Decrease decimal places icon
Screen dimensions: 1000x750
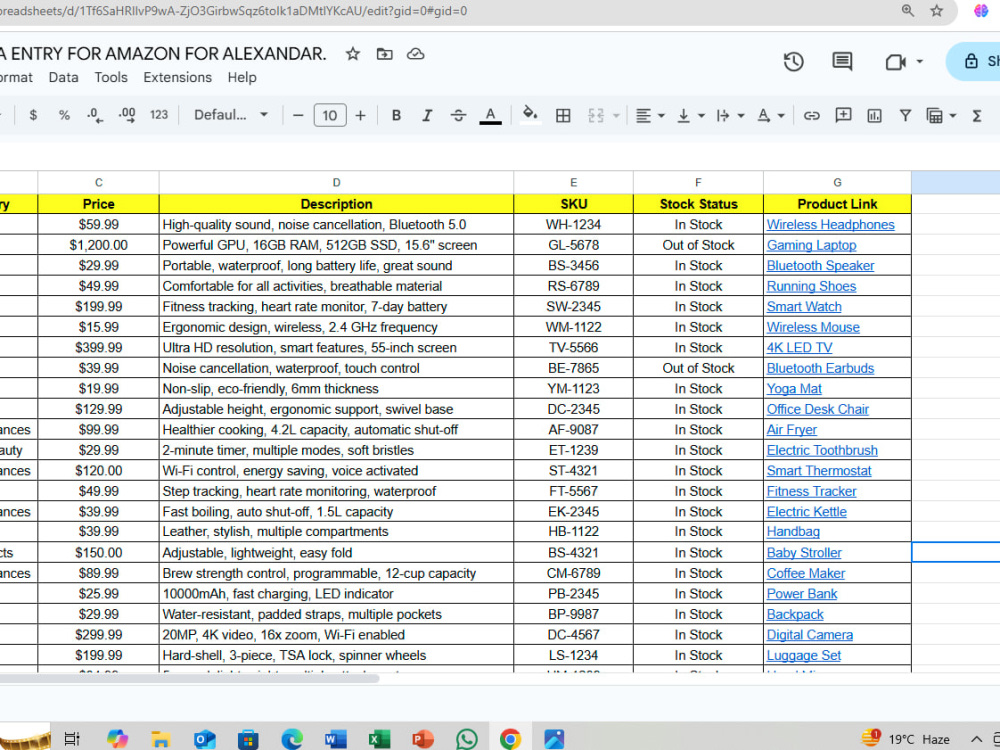pos(95,115)
